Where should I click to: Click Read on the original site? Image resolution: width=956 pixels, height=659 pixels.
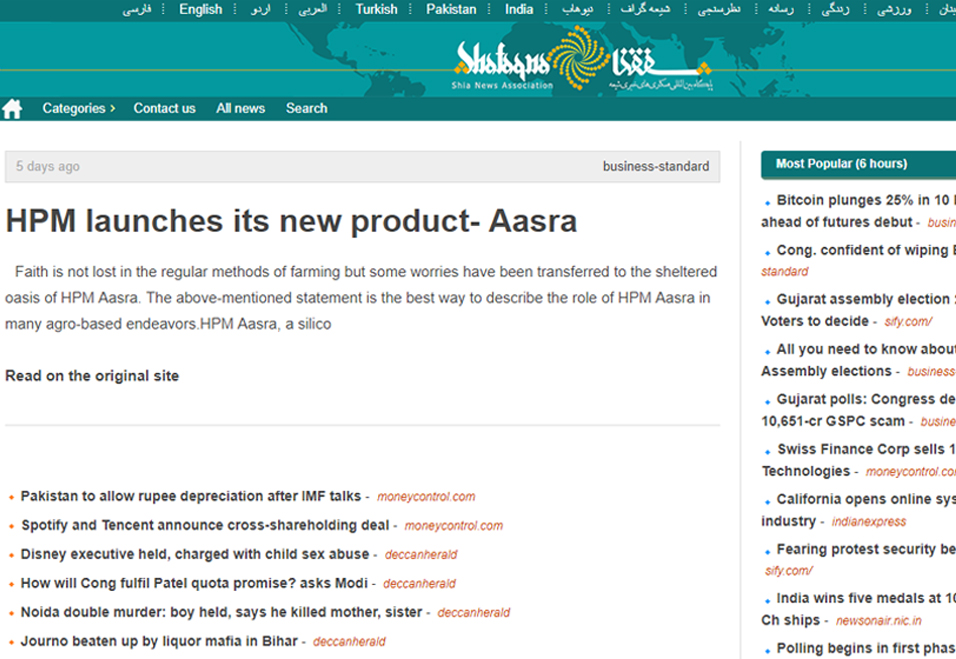[x=92, y=376]
